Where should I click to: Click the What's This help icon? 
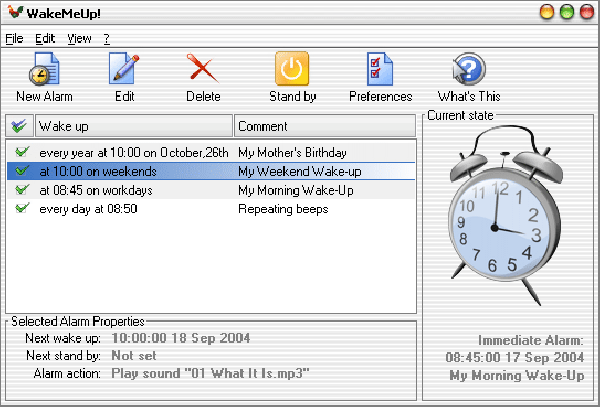468,70
